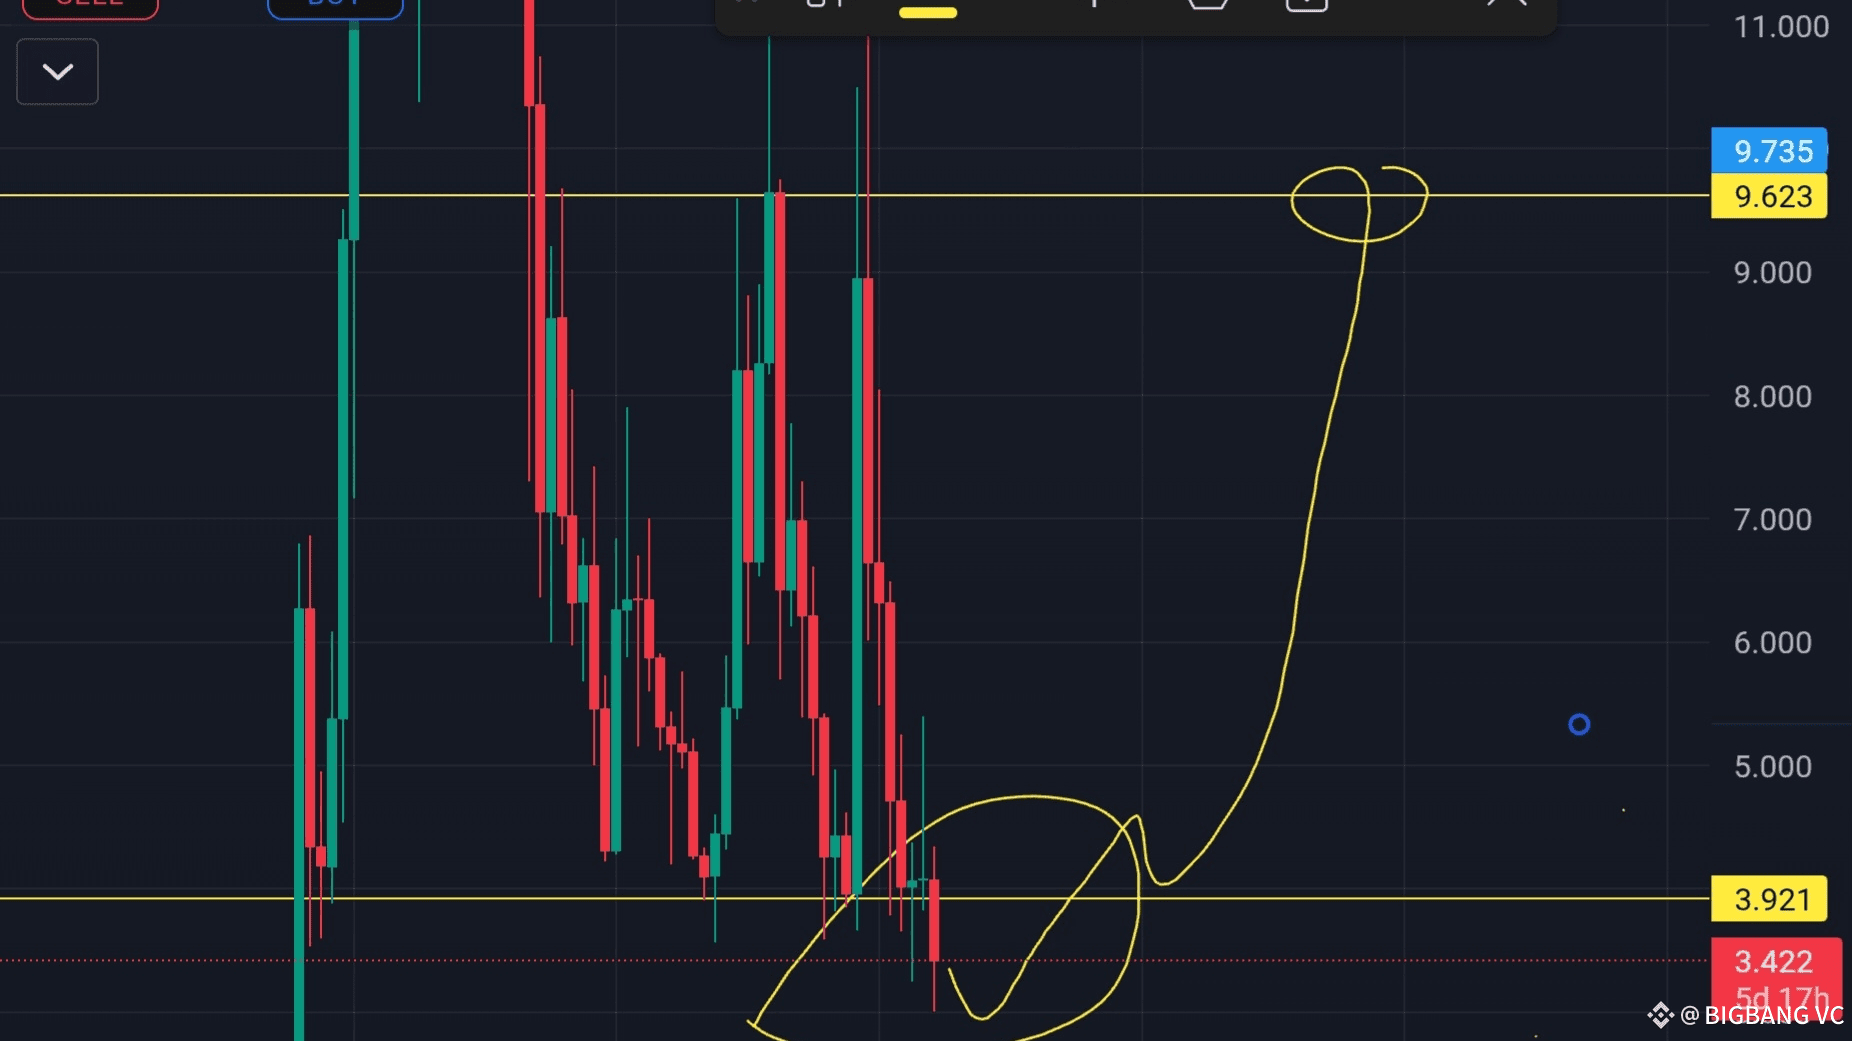Screen dimensions: 1852x1041
Task: Tap the blue BUY button
Action: [x=335, y=7]
